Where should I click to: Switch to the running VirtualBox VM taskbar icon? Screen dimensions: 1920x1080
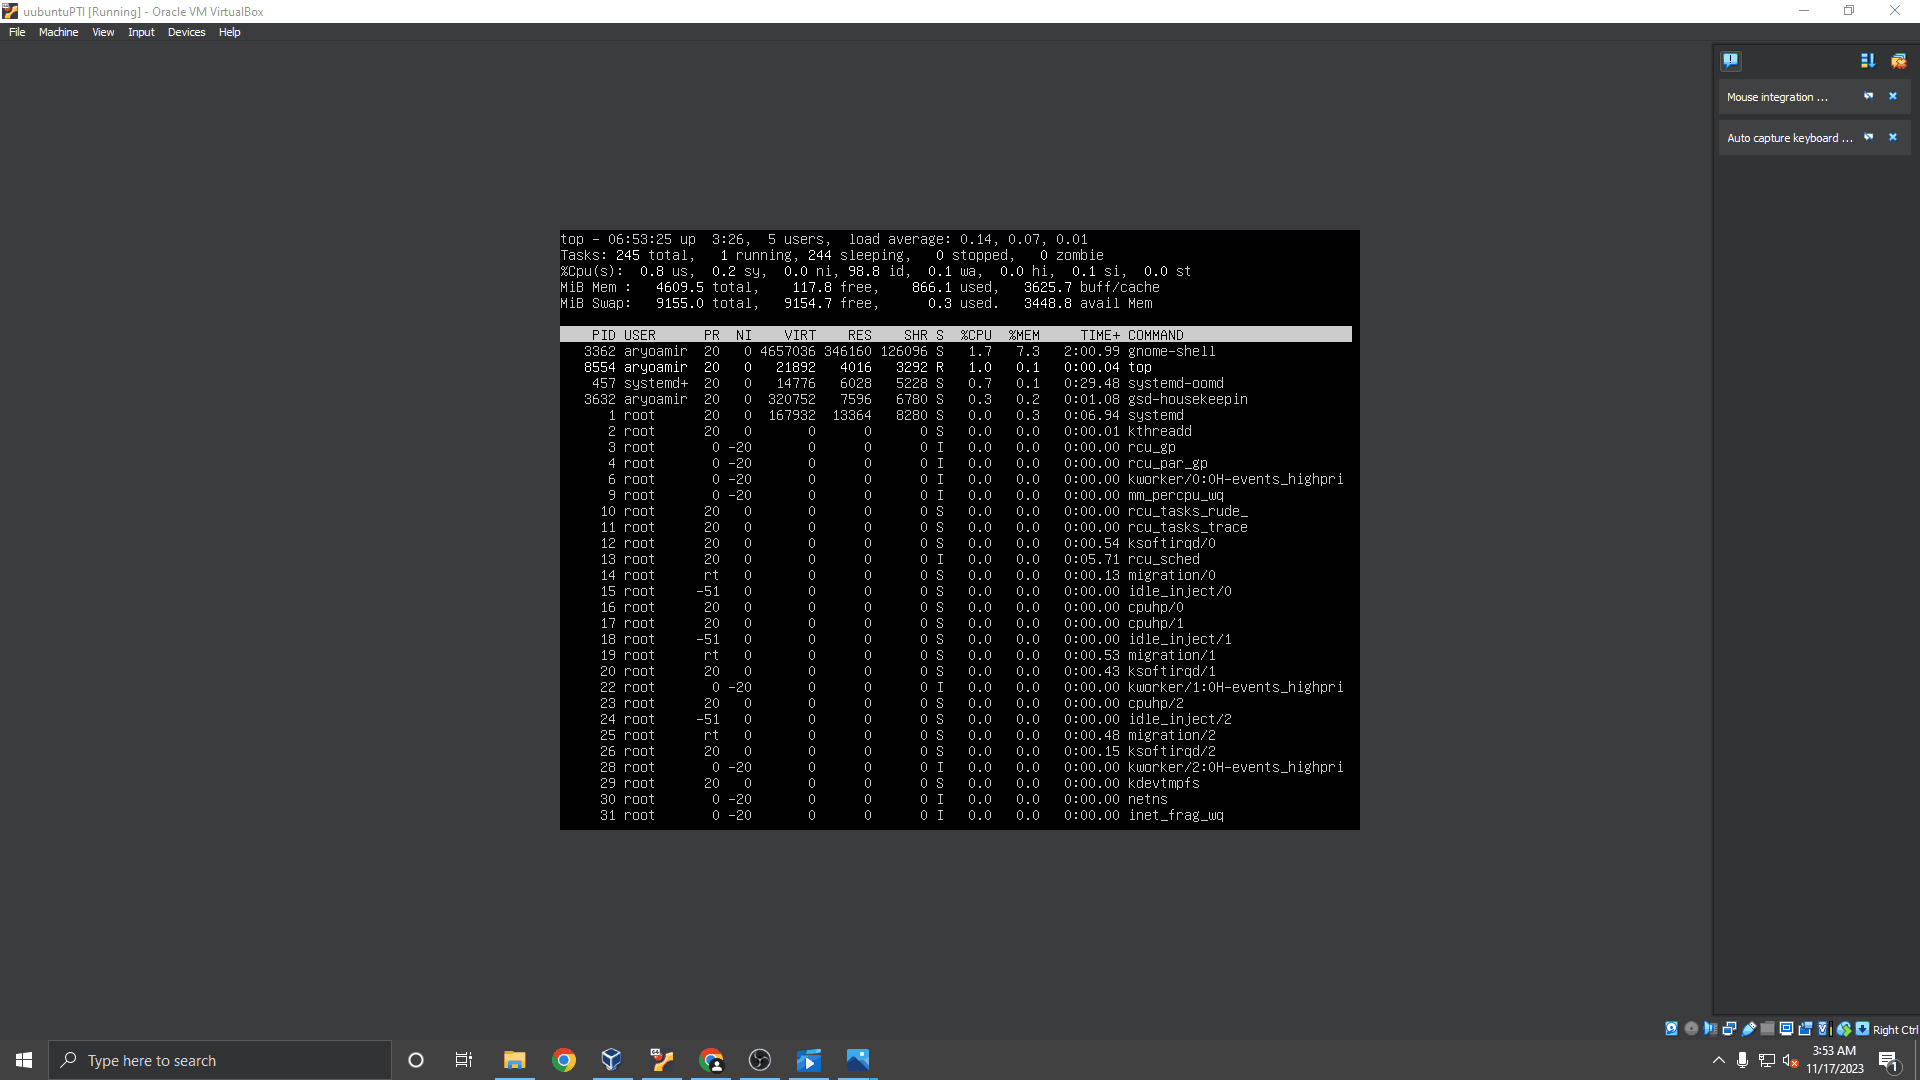(661, 1060)
